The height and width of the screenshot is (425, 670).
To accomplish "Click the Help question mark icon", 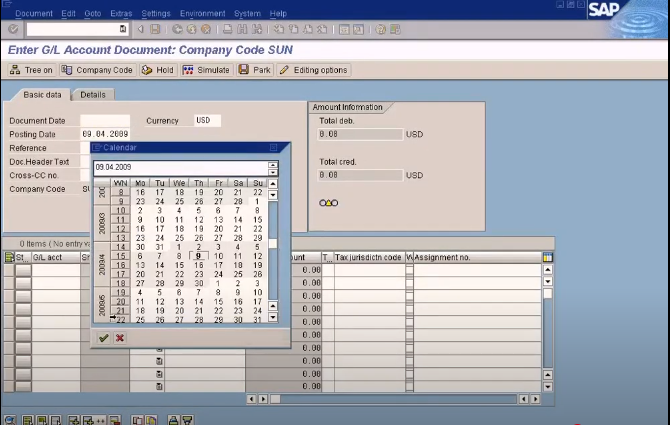I will tap(380, 29).
